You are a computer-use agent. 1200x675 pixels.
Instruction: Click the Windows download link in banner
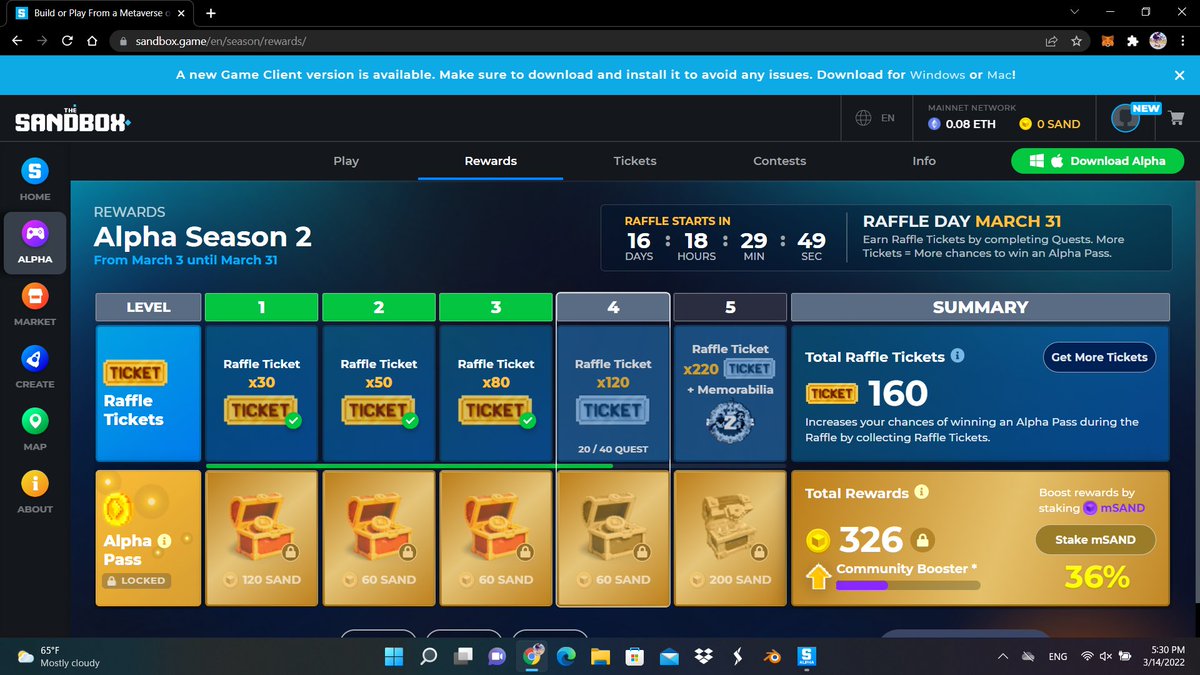pos(936,75)
